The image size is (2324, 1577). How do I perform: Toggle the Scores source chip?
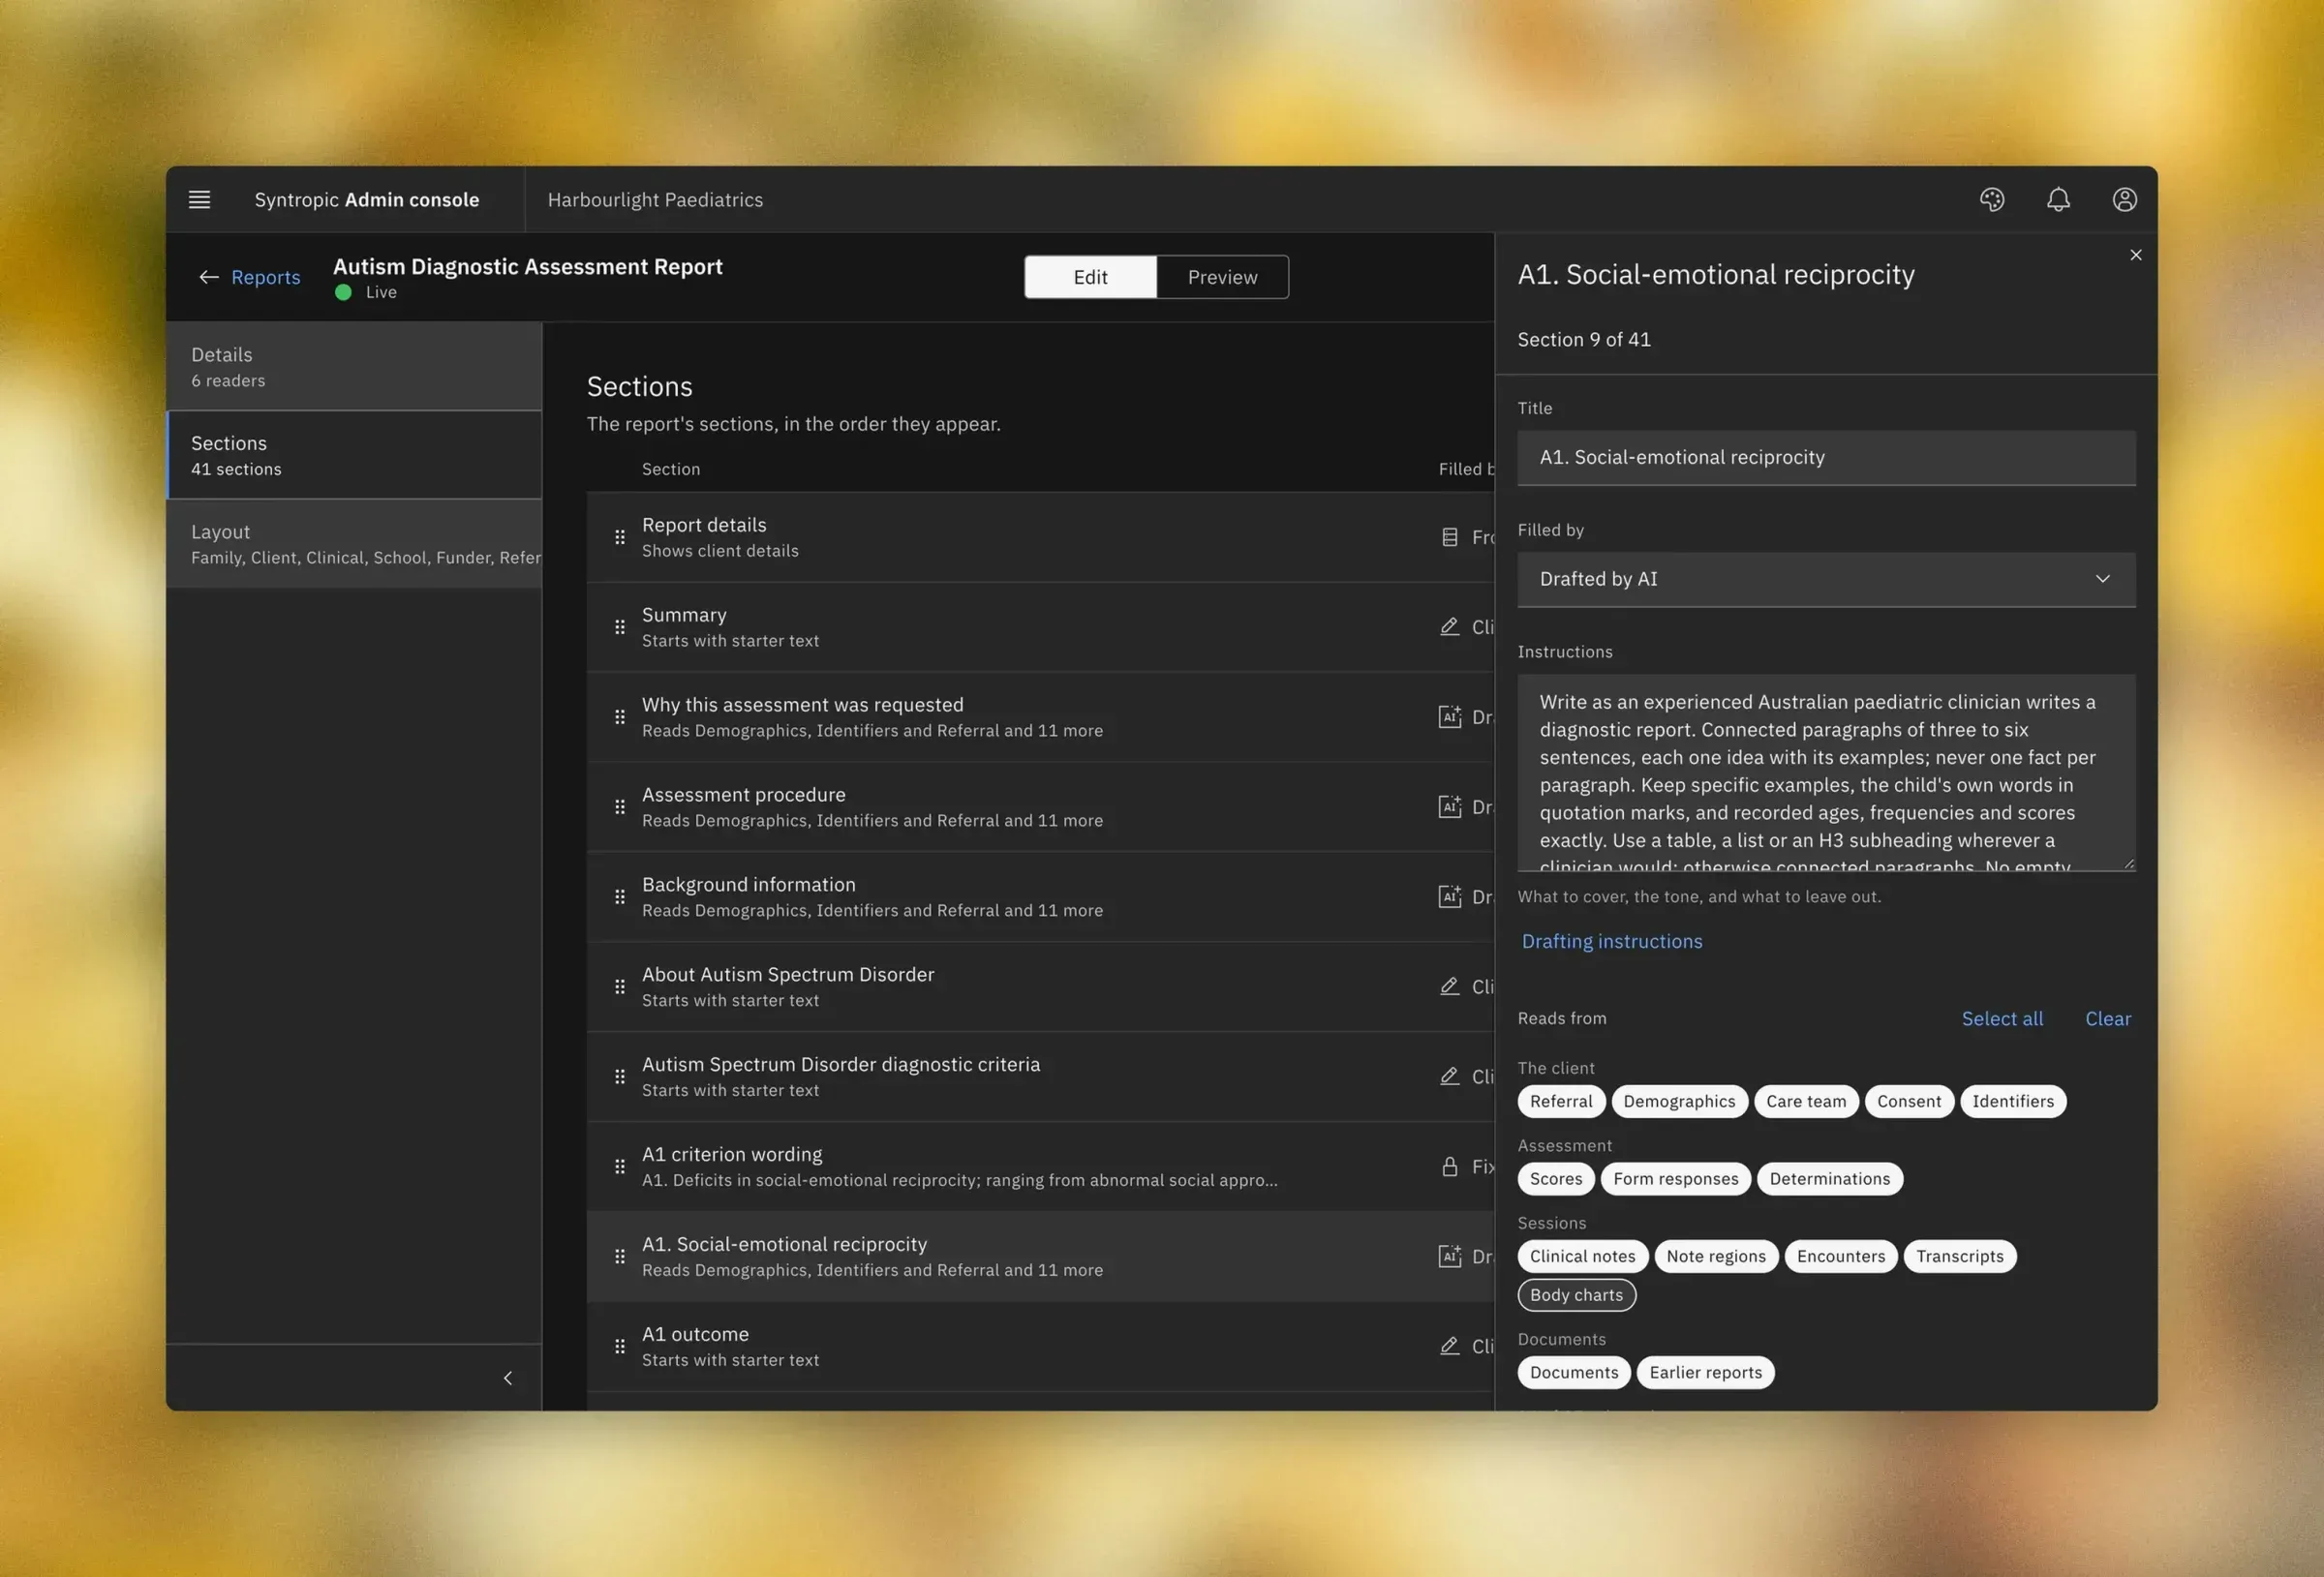point(1555,1178)
